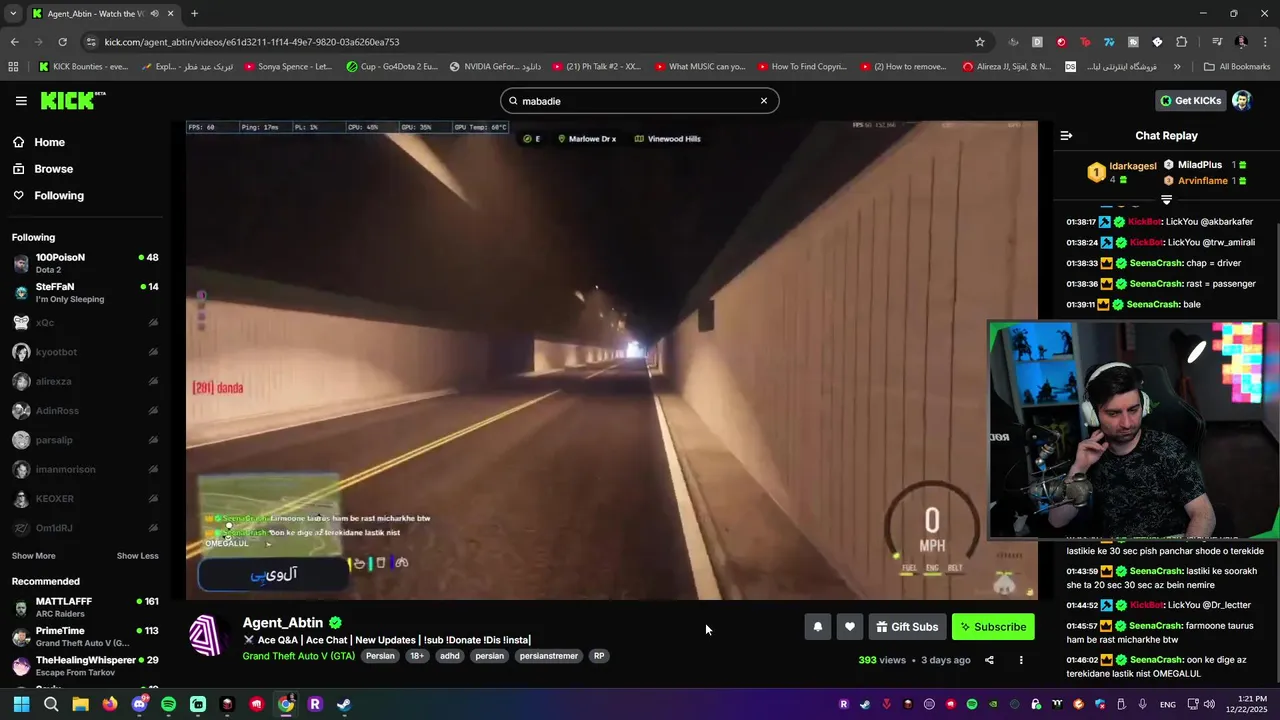Open TheHealingWhisperer recommended channel

click(x=85, y=665)
